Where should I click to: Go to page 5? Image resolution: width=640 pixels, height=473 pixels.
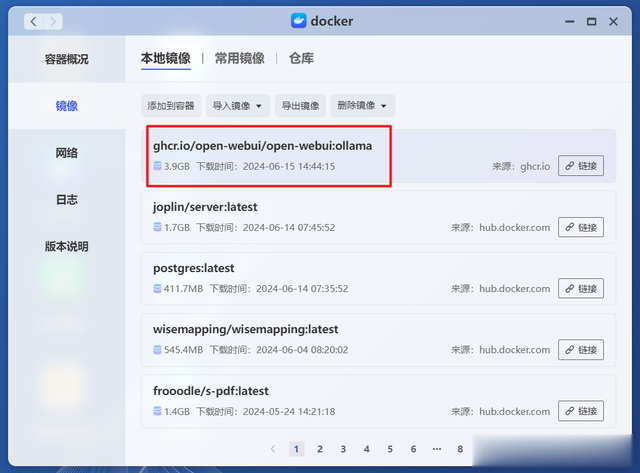point(390,449)
